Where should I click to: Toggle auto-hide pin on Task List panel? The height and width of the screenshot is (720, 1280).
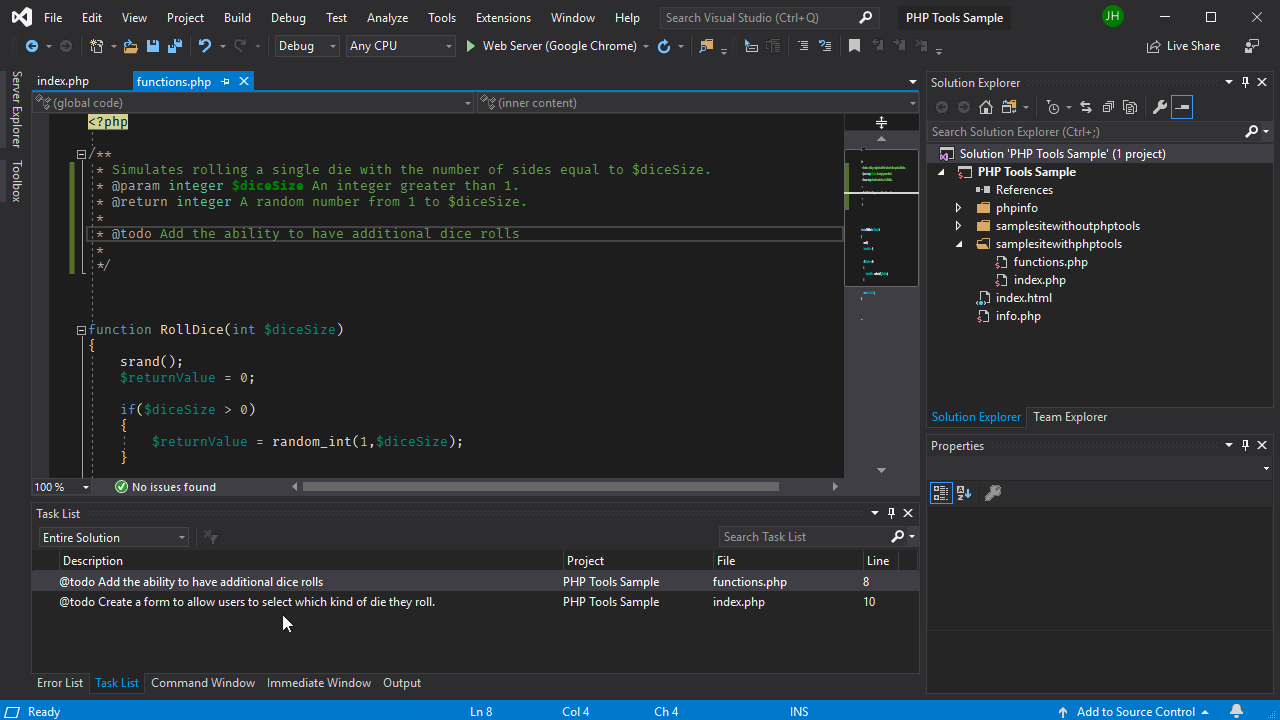pyautogui.click(x=891, y=513)
